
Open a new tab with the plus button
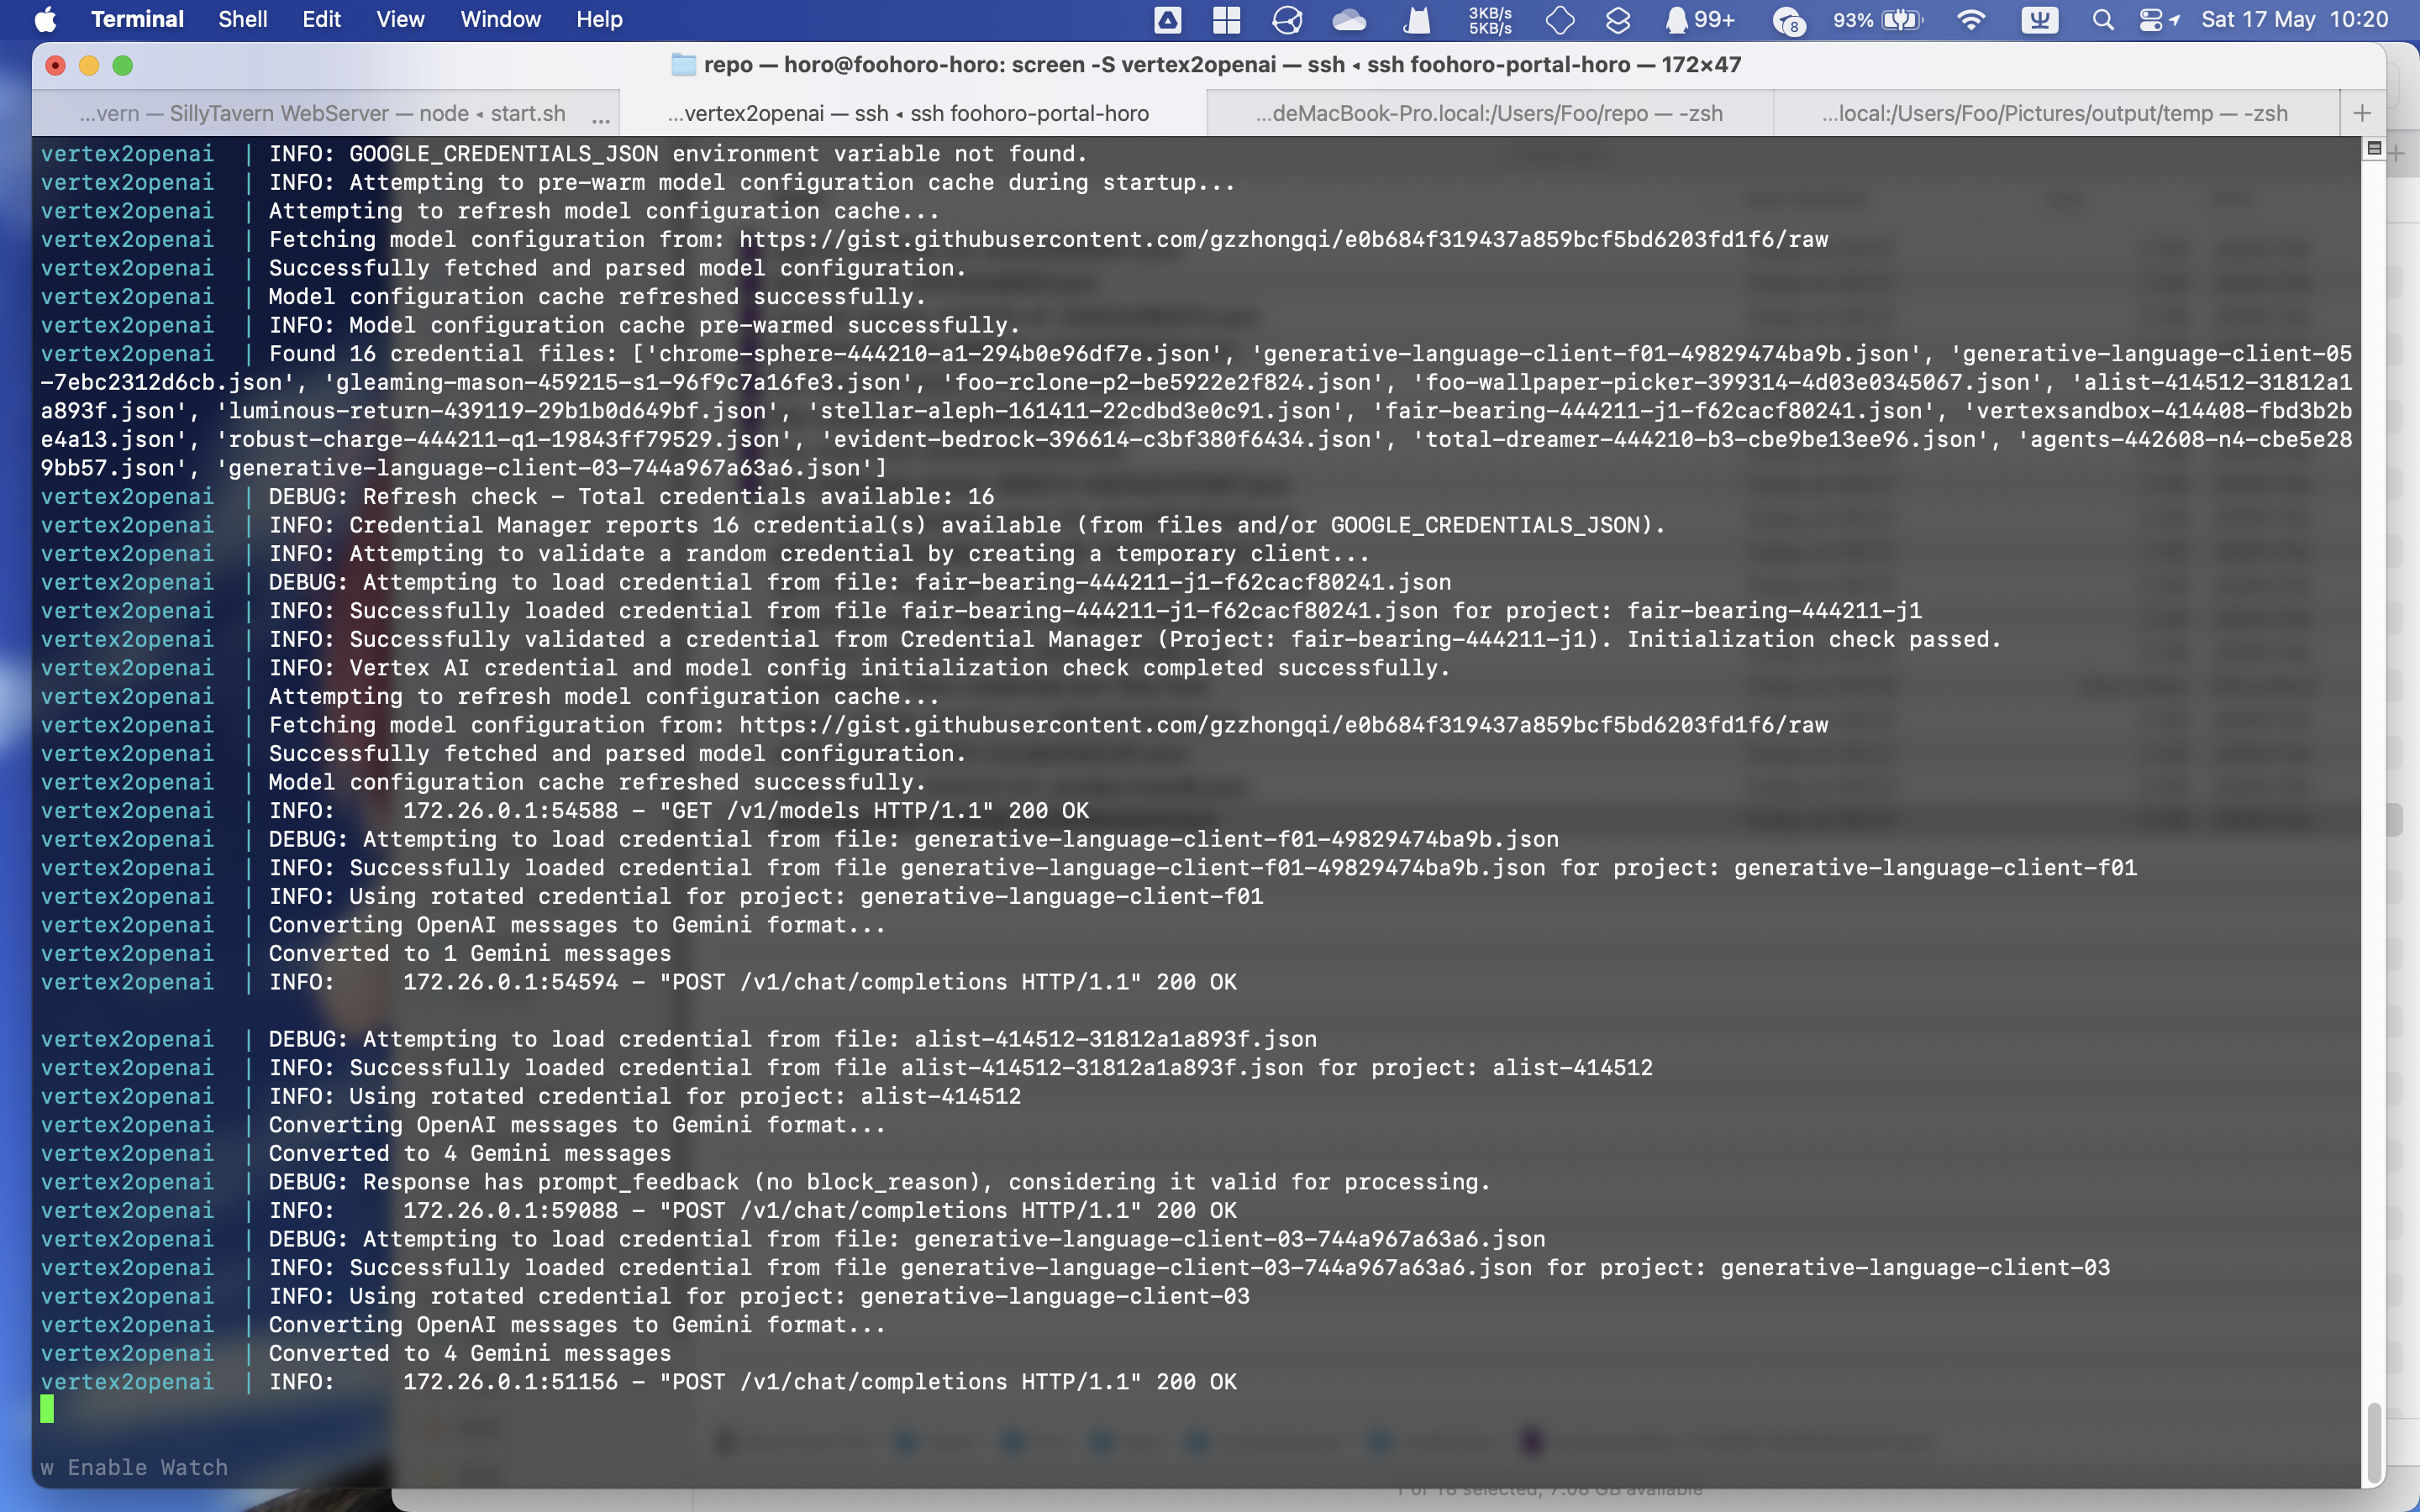point(2364,113)
